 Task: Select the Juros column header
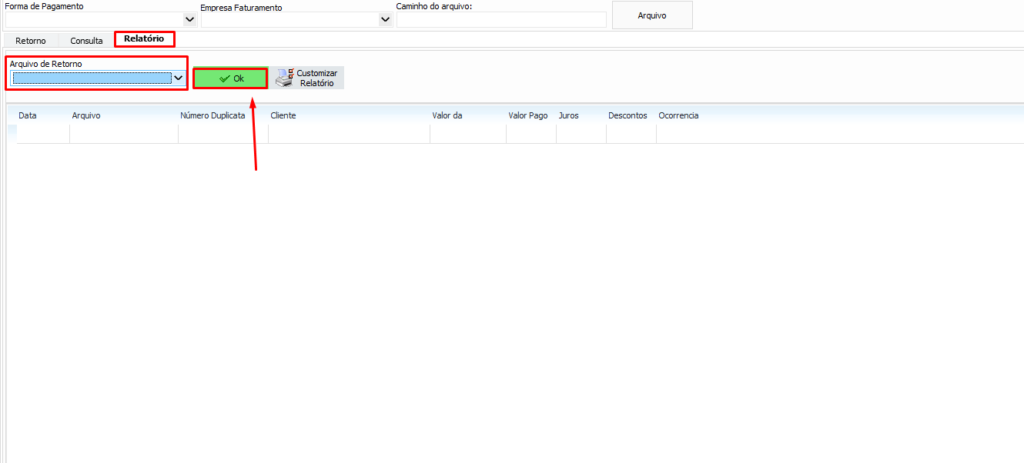pos(568,116)
